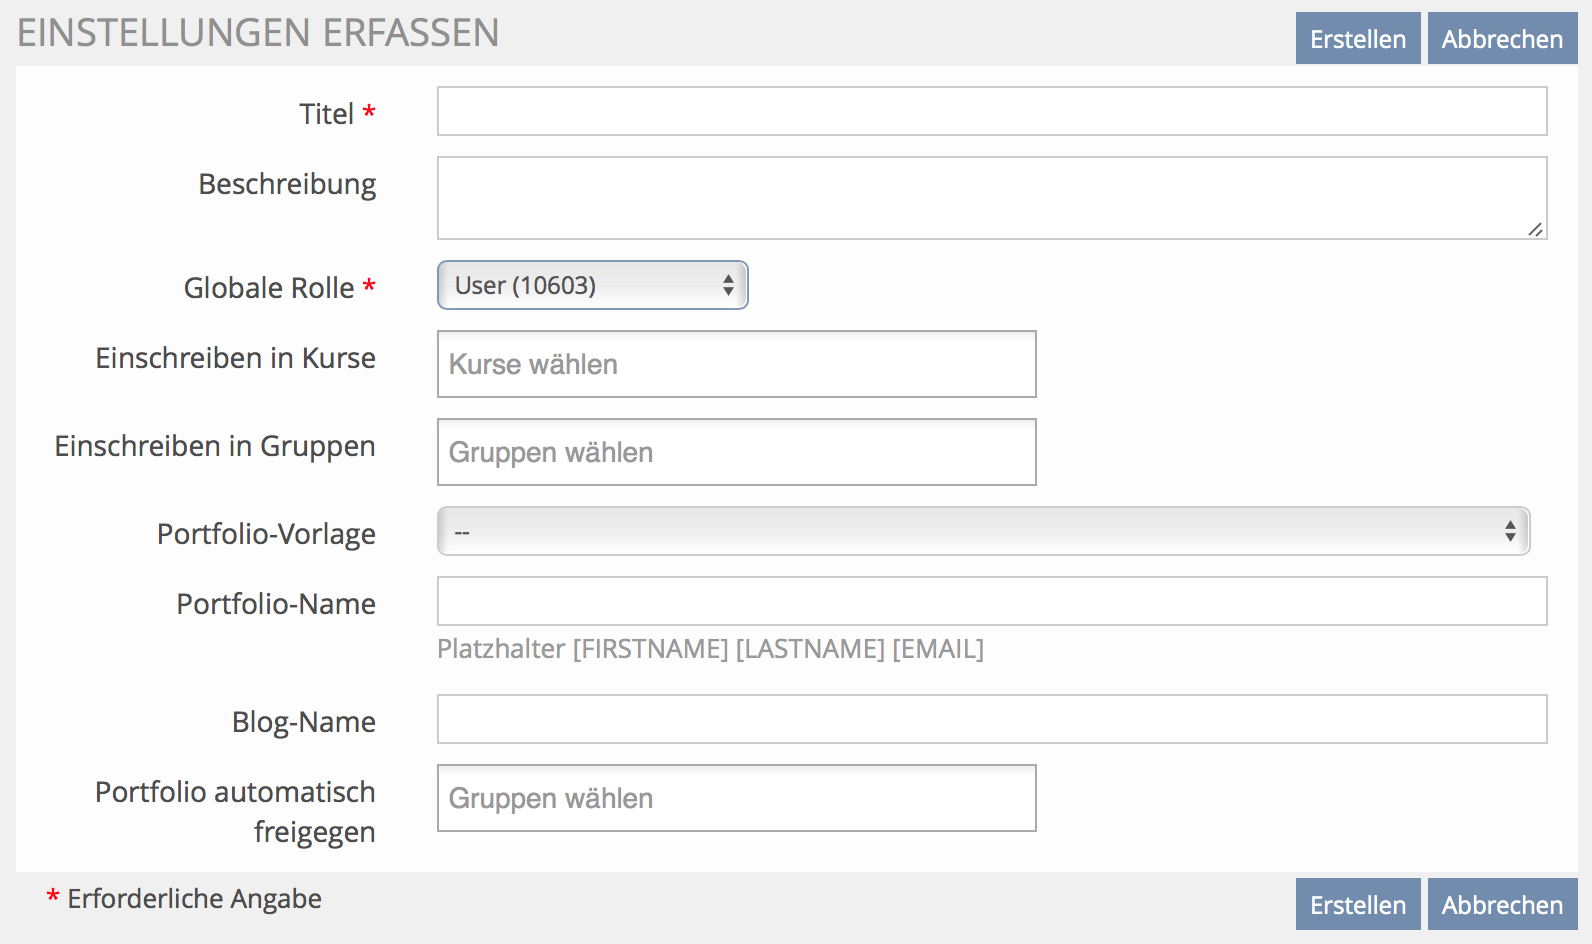Click the Blog-Name input field
The height and width of the screenshot is (944, 1592).
(991, 719)
